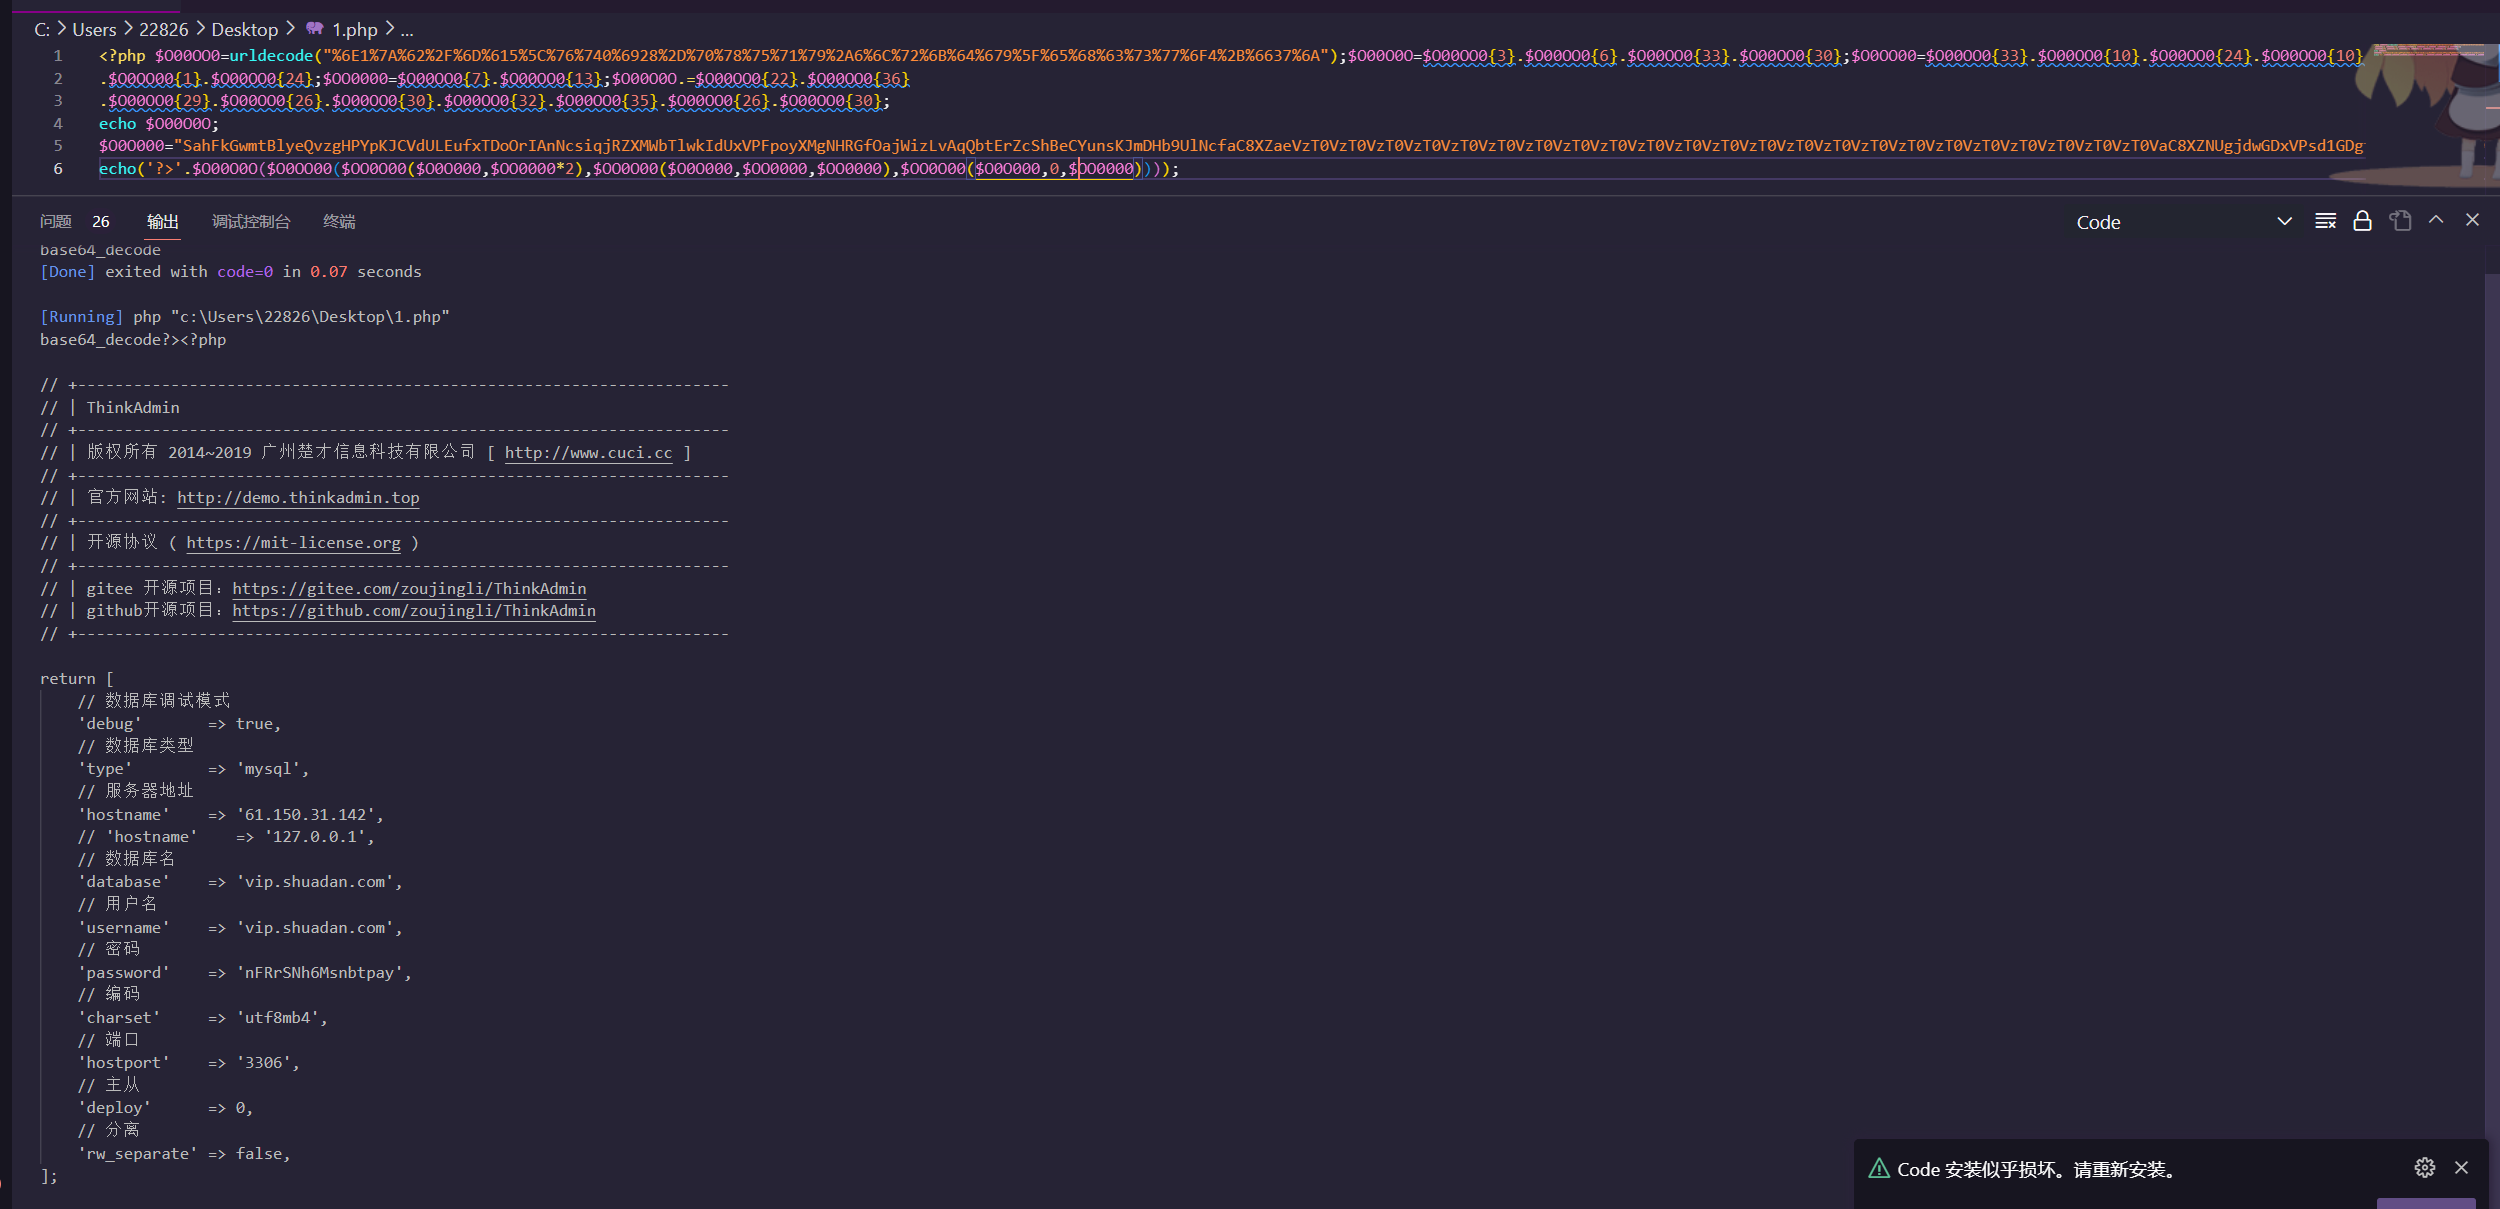Viewport: 2500px width, 1209px height.
Task: Toggle the output scroll lock
Action: [x=2362, y=221]
